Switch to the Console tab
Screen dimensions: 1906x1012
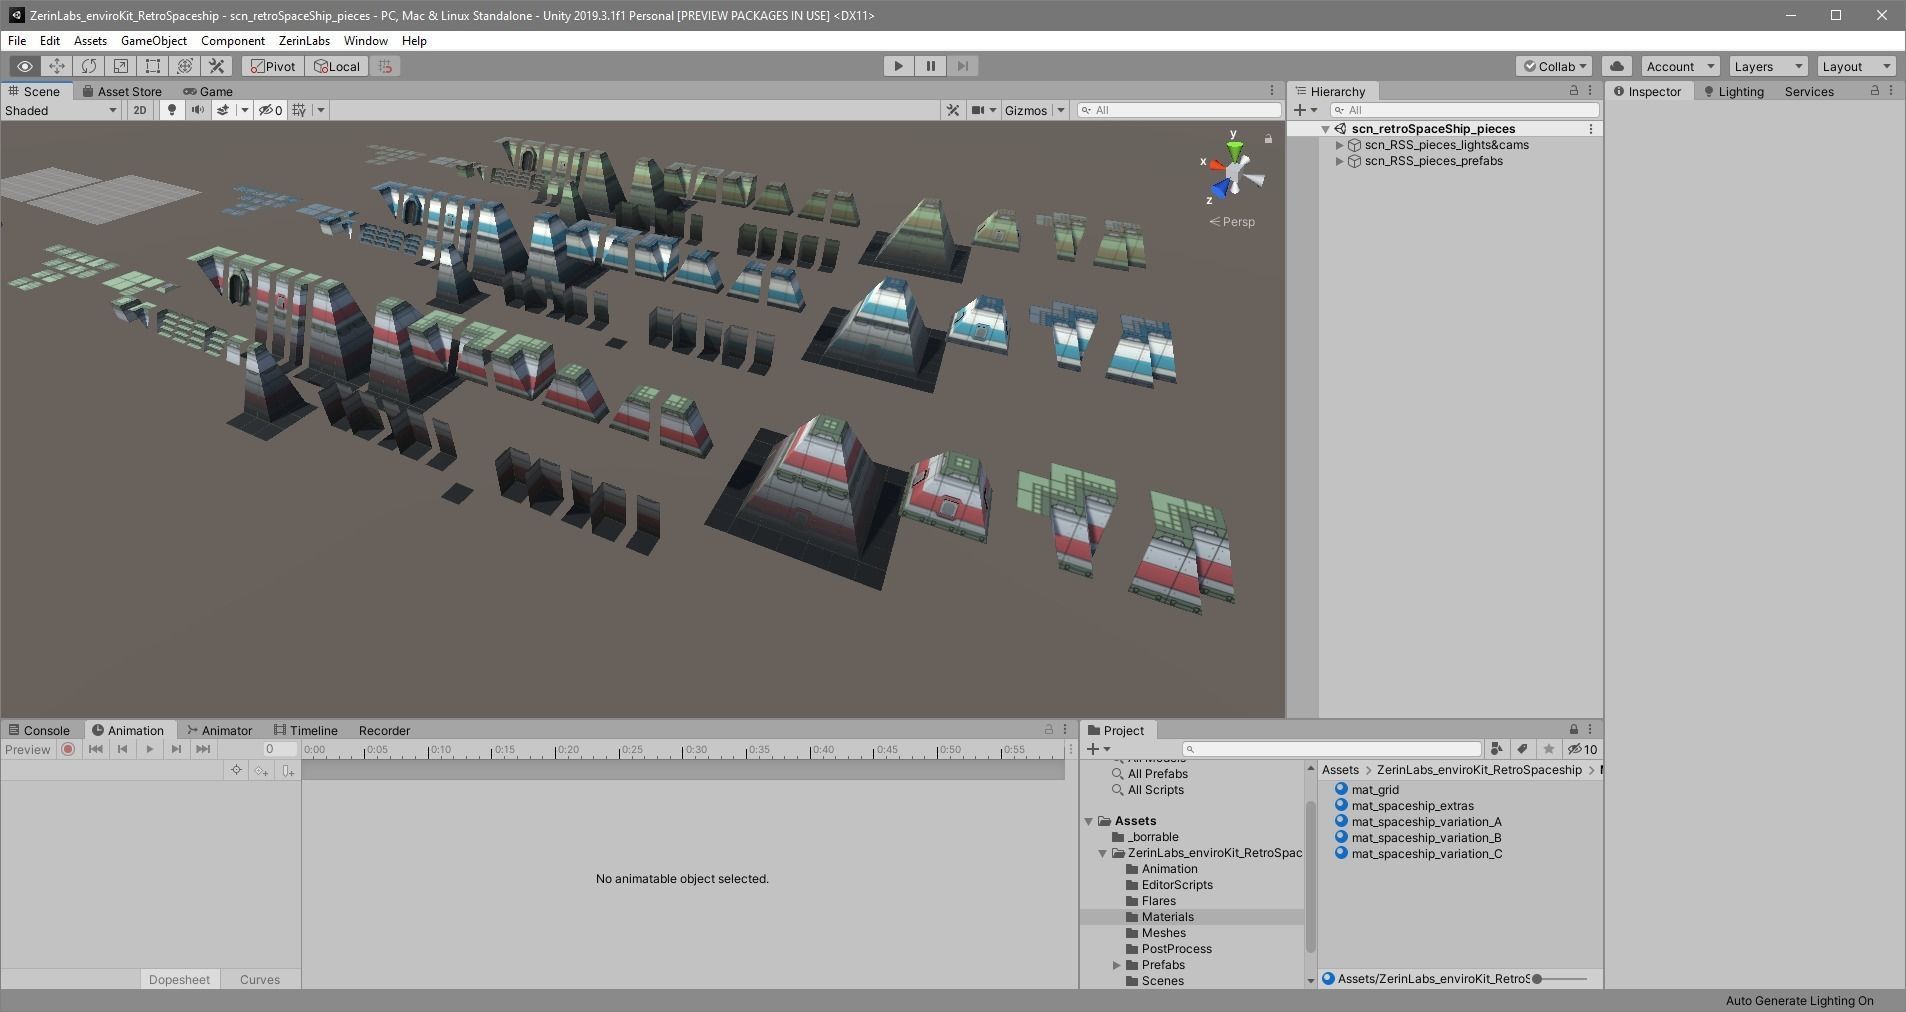click(39, 730)
